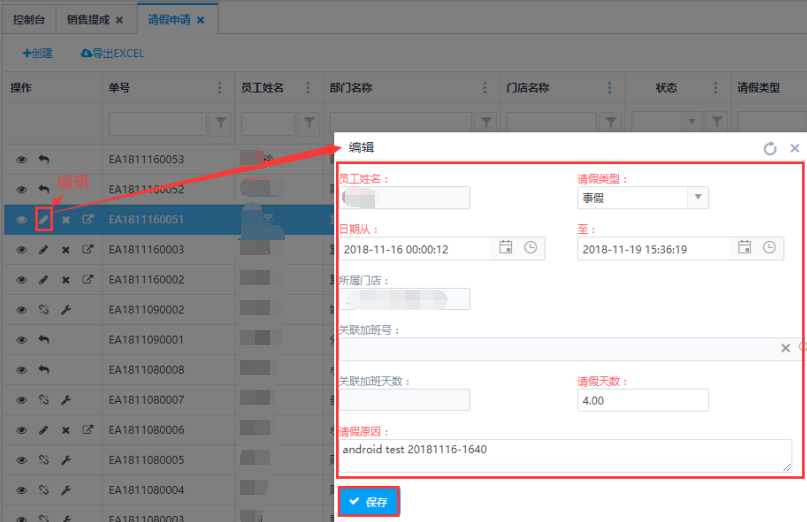807x522 pixels.
Task: Clear the 关联加班号 field with X
Action: (785, 348)
